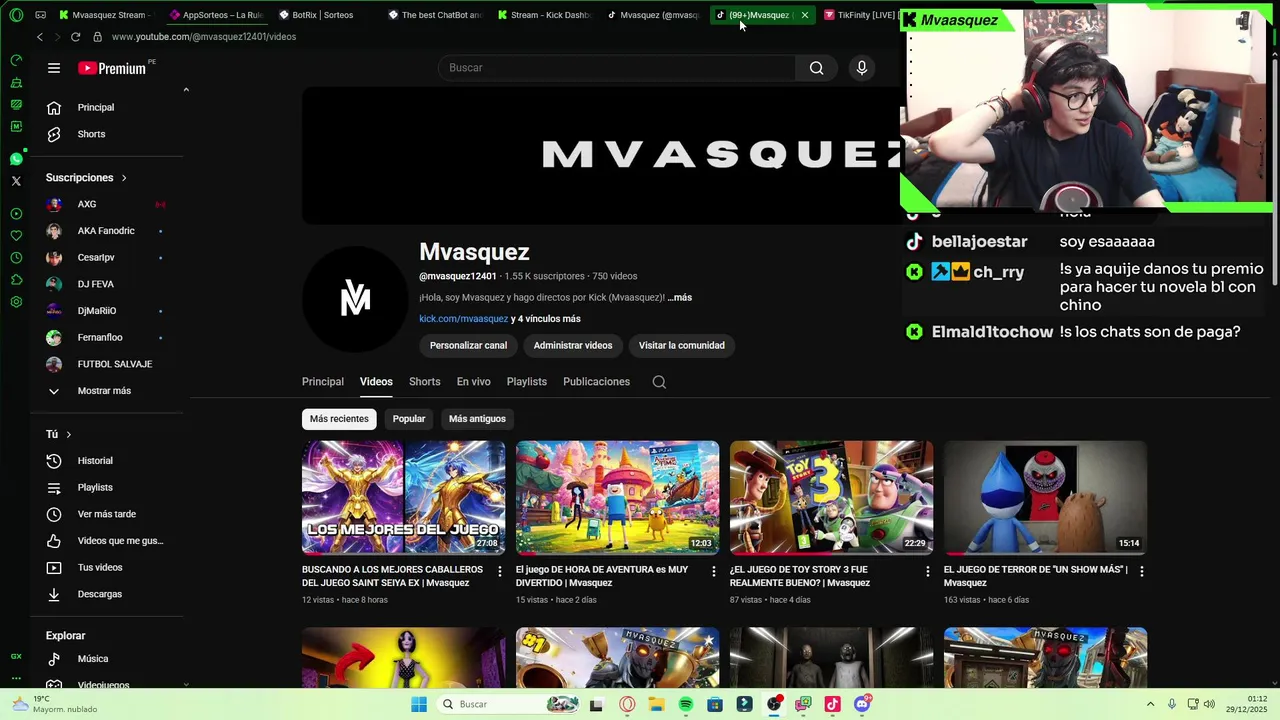Viewport: 1280px width, 720px height.
Task: Open Spotify from the taskbar
Action: coord(686,704)
